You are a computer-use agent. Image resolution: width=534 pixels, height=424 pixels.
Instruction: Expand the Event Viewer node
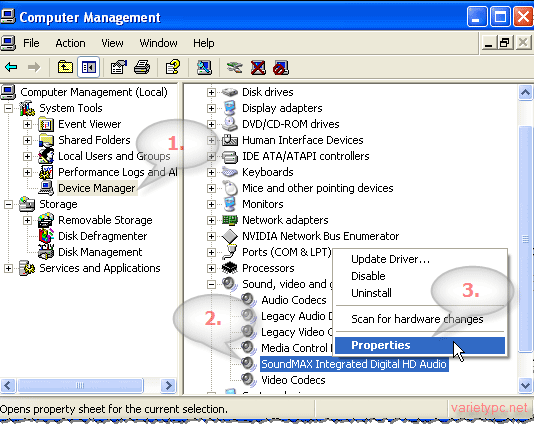tap(27, 124)
